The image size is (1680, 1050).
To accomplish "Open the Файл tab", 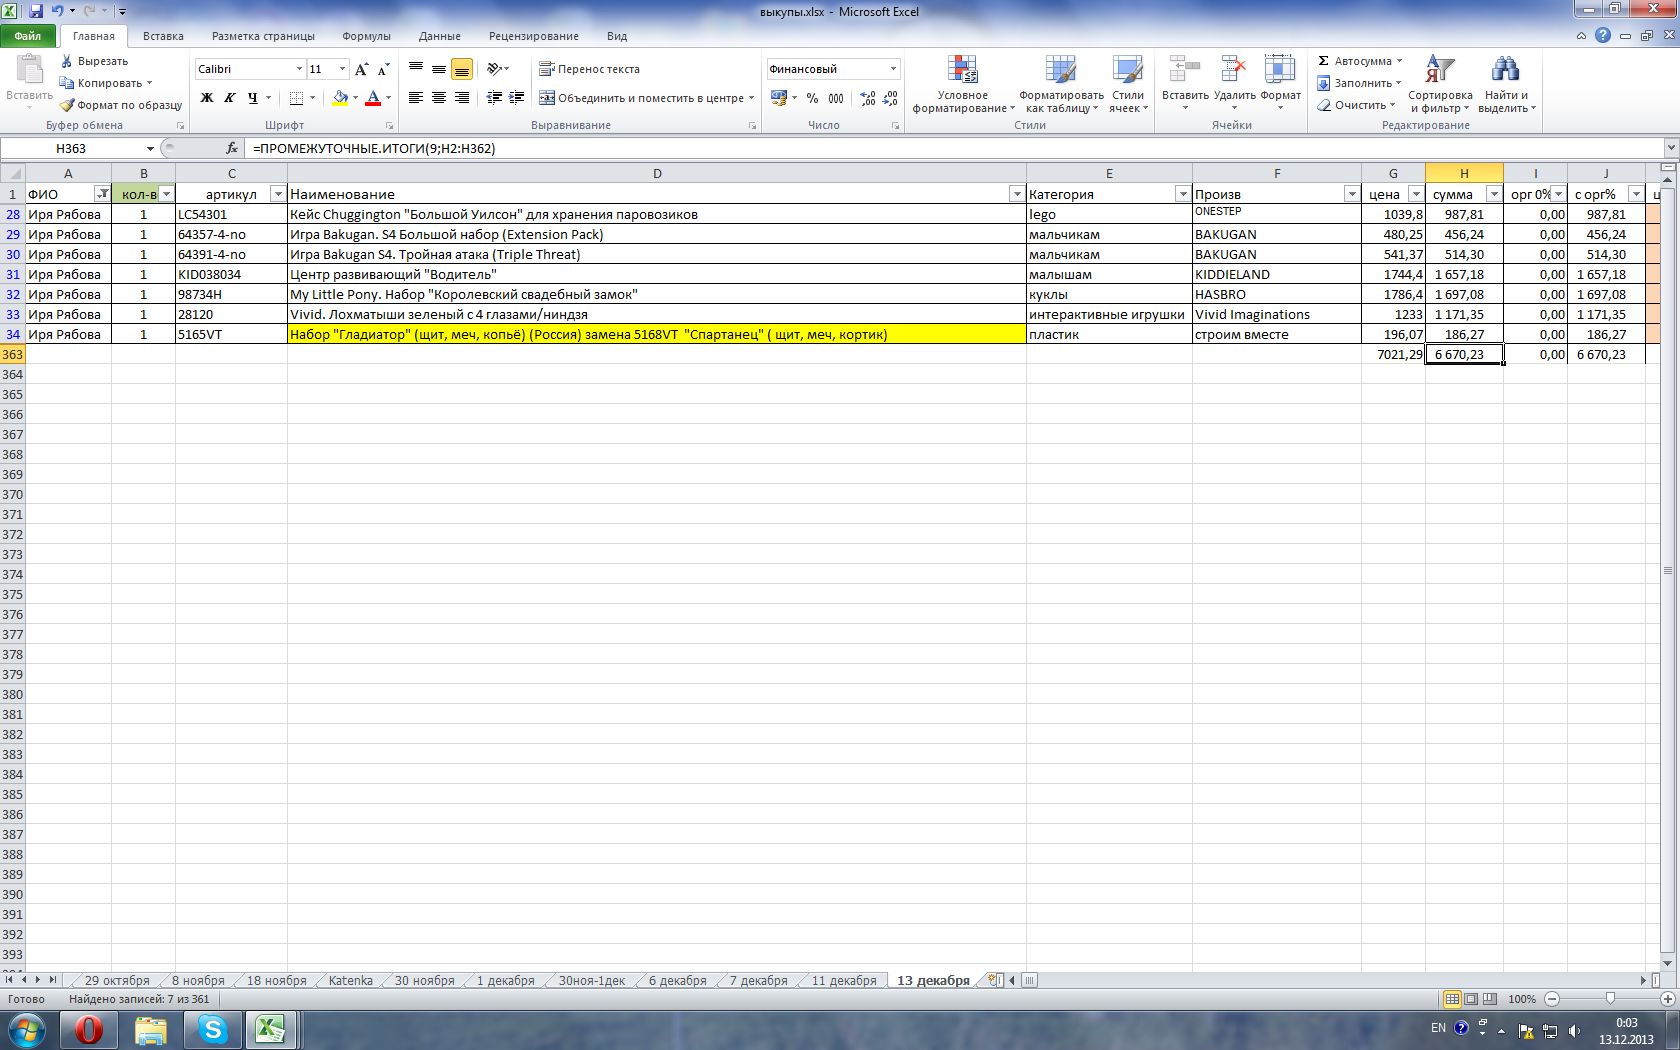I will point(28,36).
